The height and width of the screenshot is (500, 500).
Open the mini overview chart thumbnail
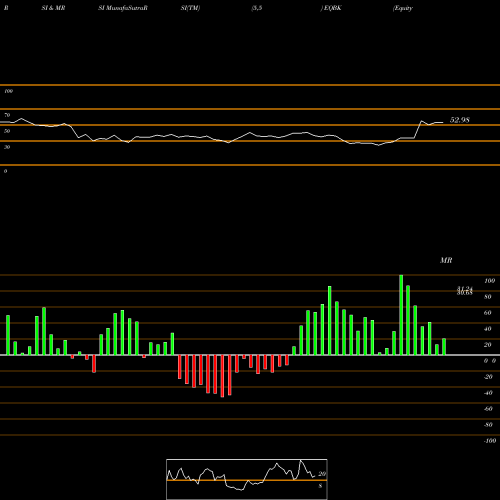coord(247,479)
